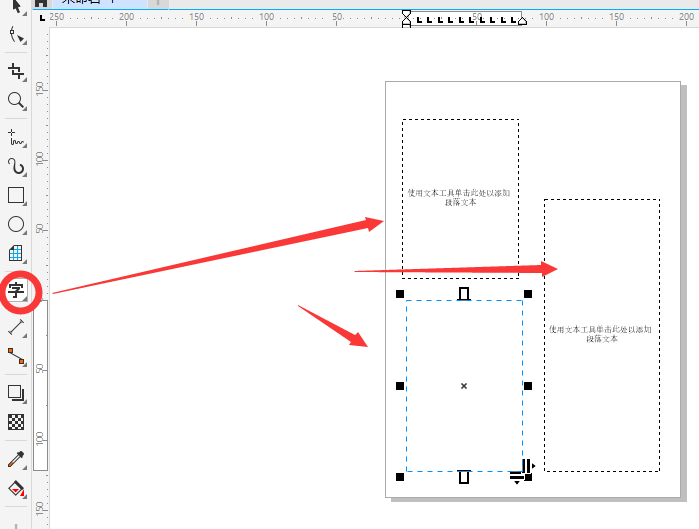Viewport: 699px width, 529px height.
Task: Click the top-right selection handle
Action: tap(528, 294)
